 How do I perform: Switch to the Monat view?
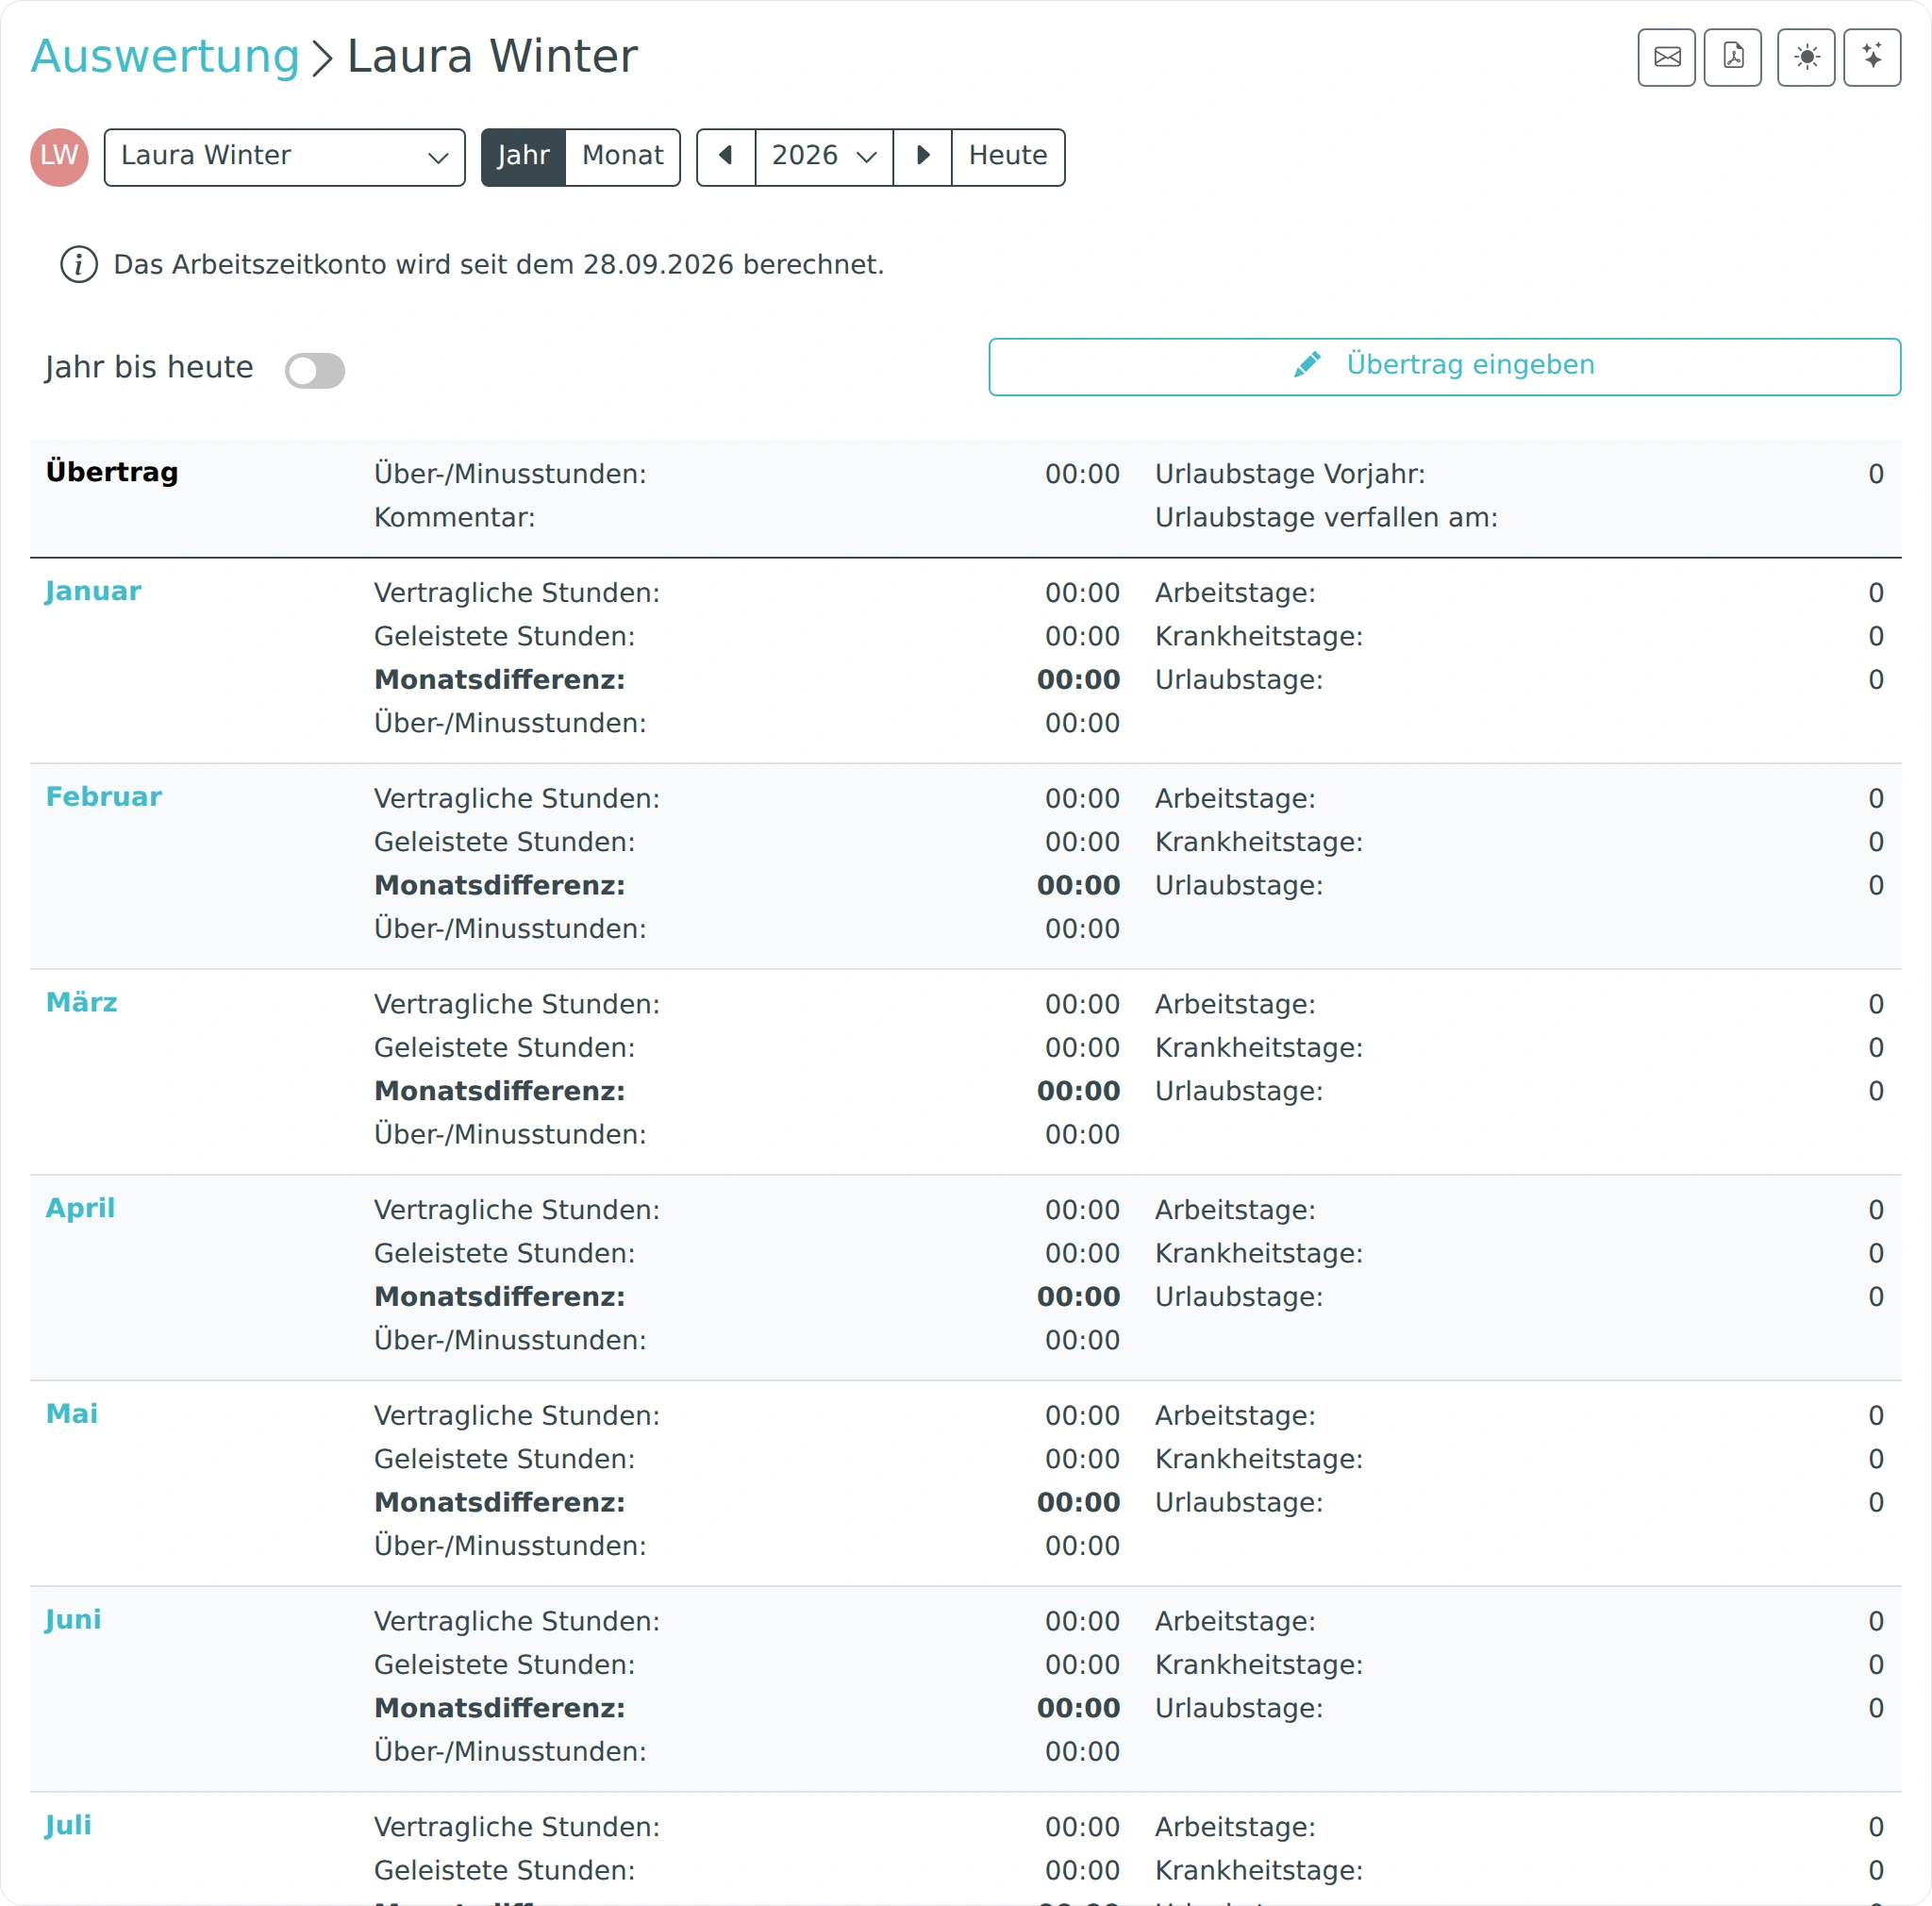622,157
